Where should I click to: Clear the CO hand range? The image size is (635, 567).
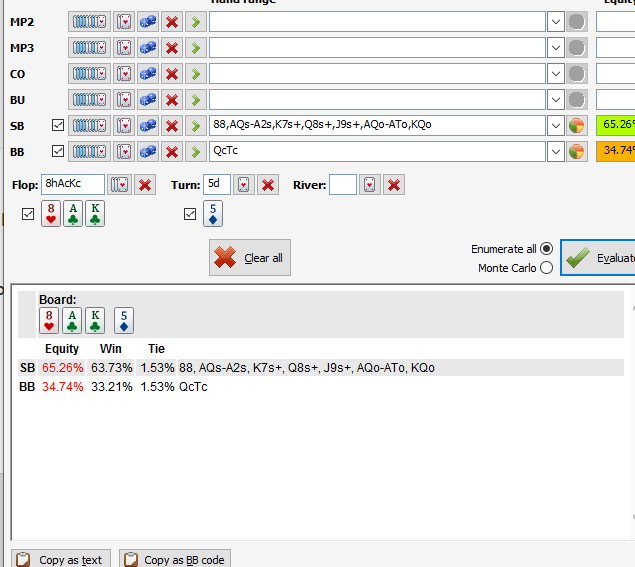pos(172,74)
